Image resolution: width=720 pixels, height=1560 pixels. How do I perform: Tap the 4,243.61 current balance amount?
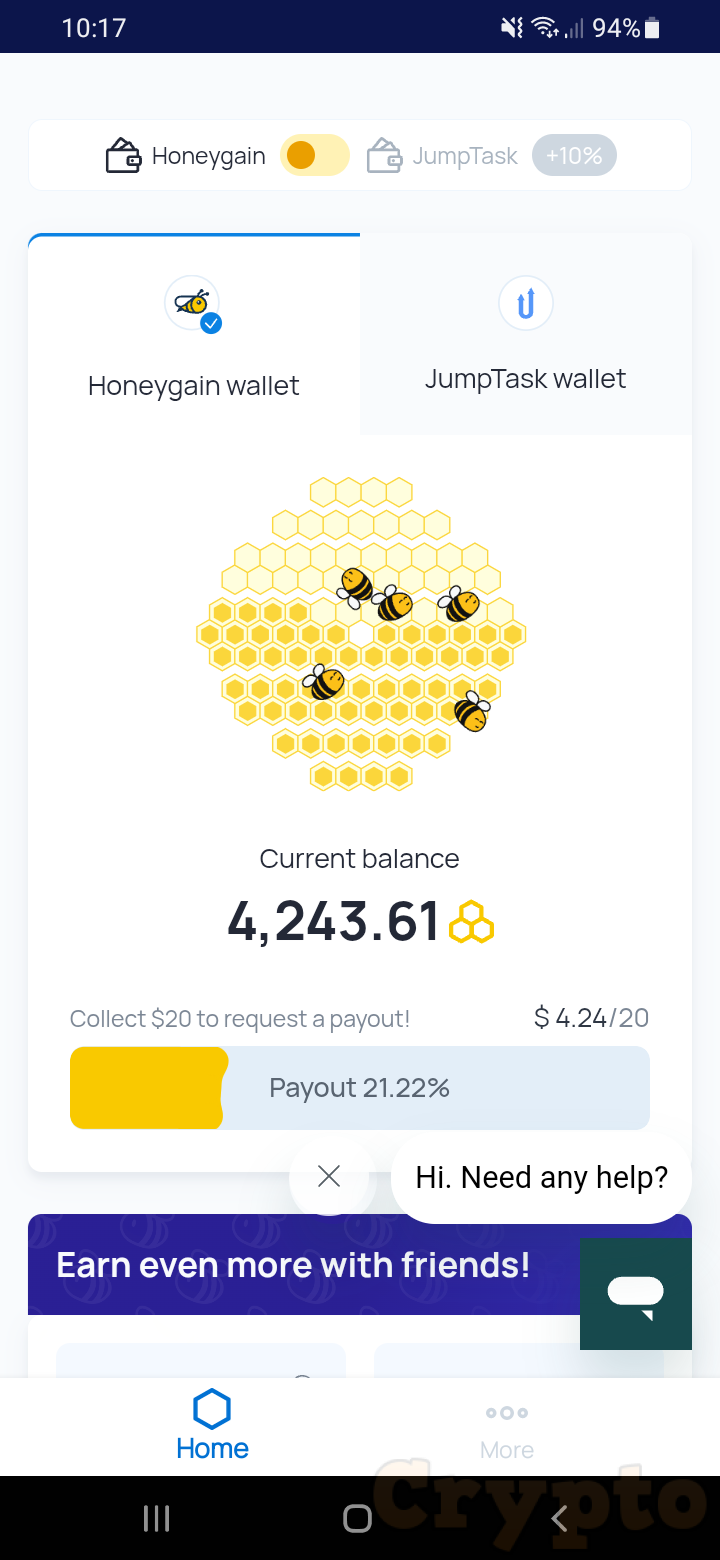pyautogui.click(x=334, y=921)
